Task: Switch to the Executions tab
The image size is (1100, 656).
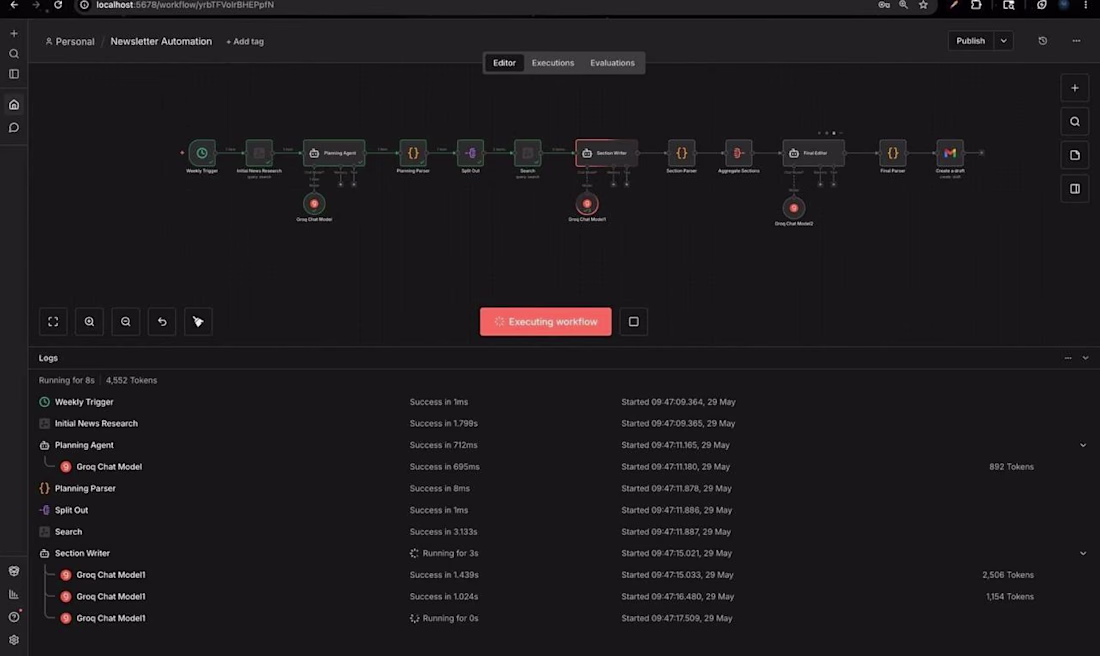Action: click(x=553, y=62)
